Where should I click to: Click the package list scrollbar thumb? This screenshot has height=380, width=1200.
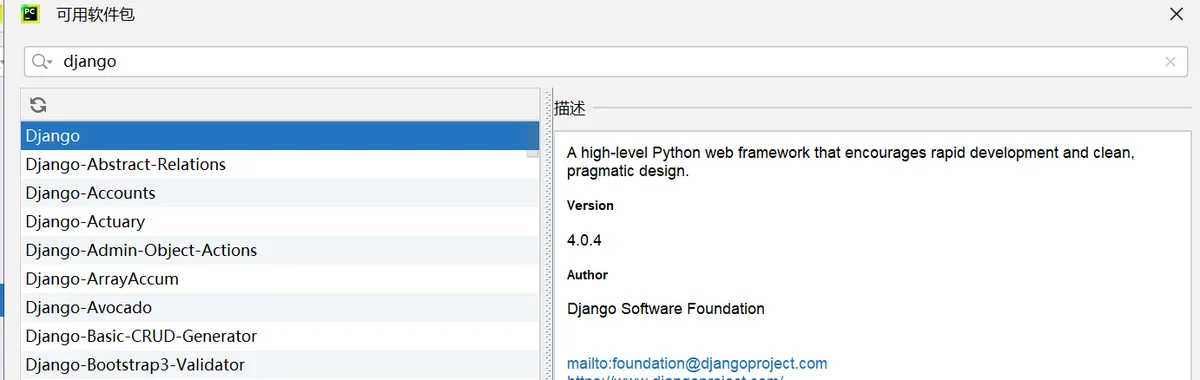(x=533, y=139)
